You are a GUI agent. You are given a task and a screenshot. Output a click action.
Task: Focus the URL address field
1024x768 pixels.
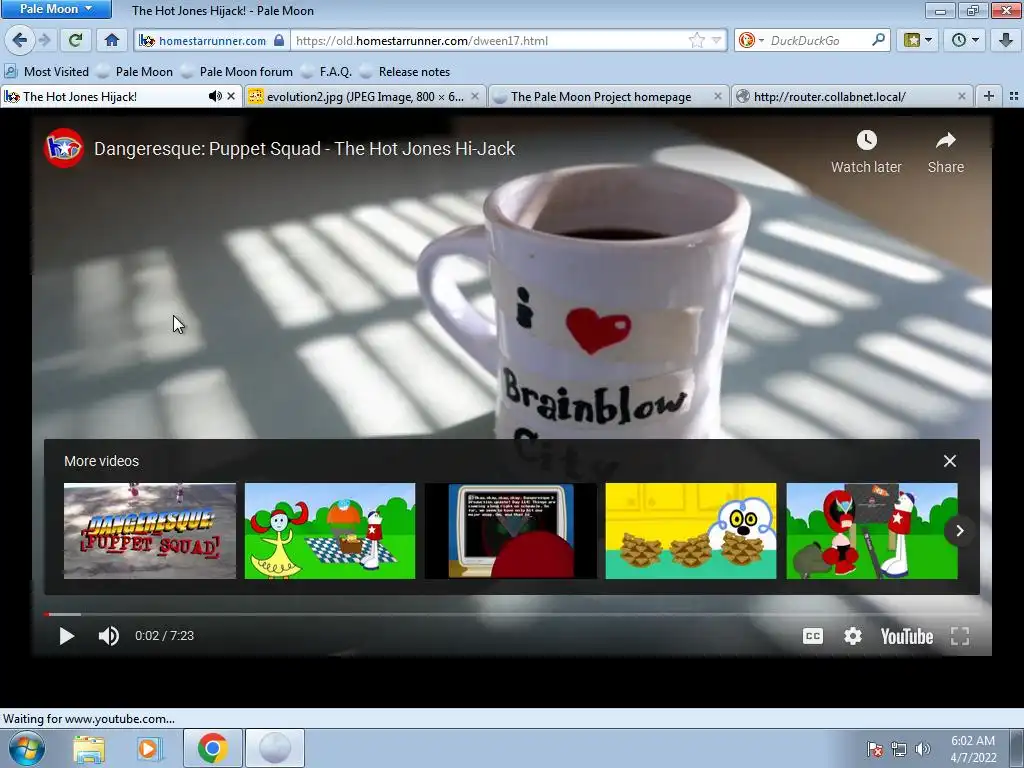[x=490, y=40]
